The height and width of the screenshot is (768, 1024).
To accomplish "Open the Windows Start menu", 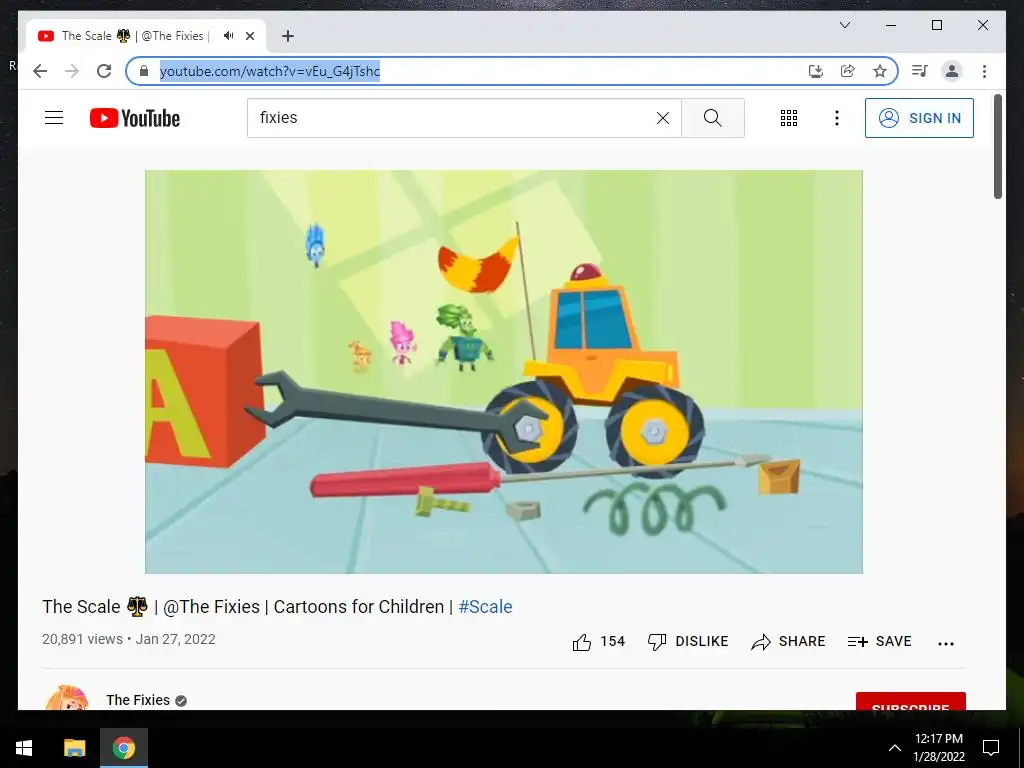I will pos(24,748).
